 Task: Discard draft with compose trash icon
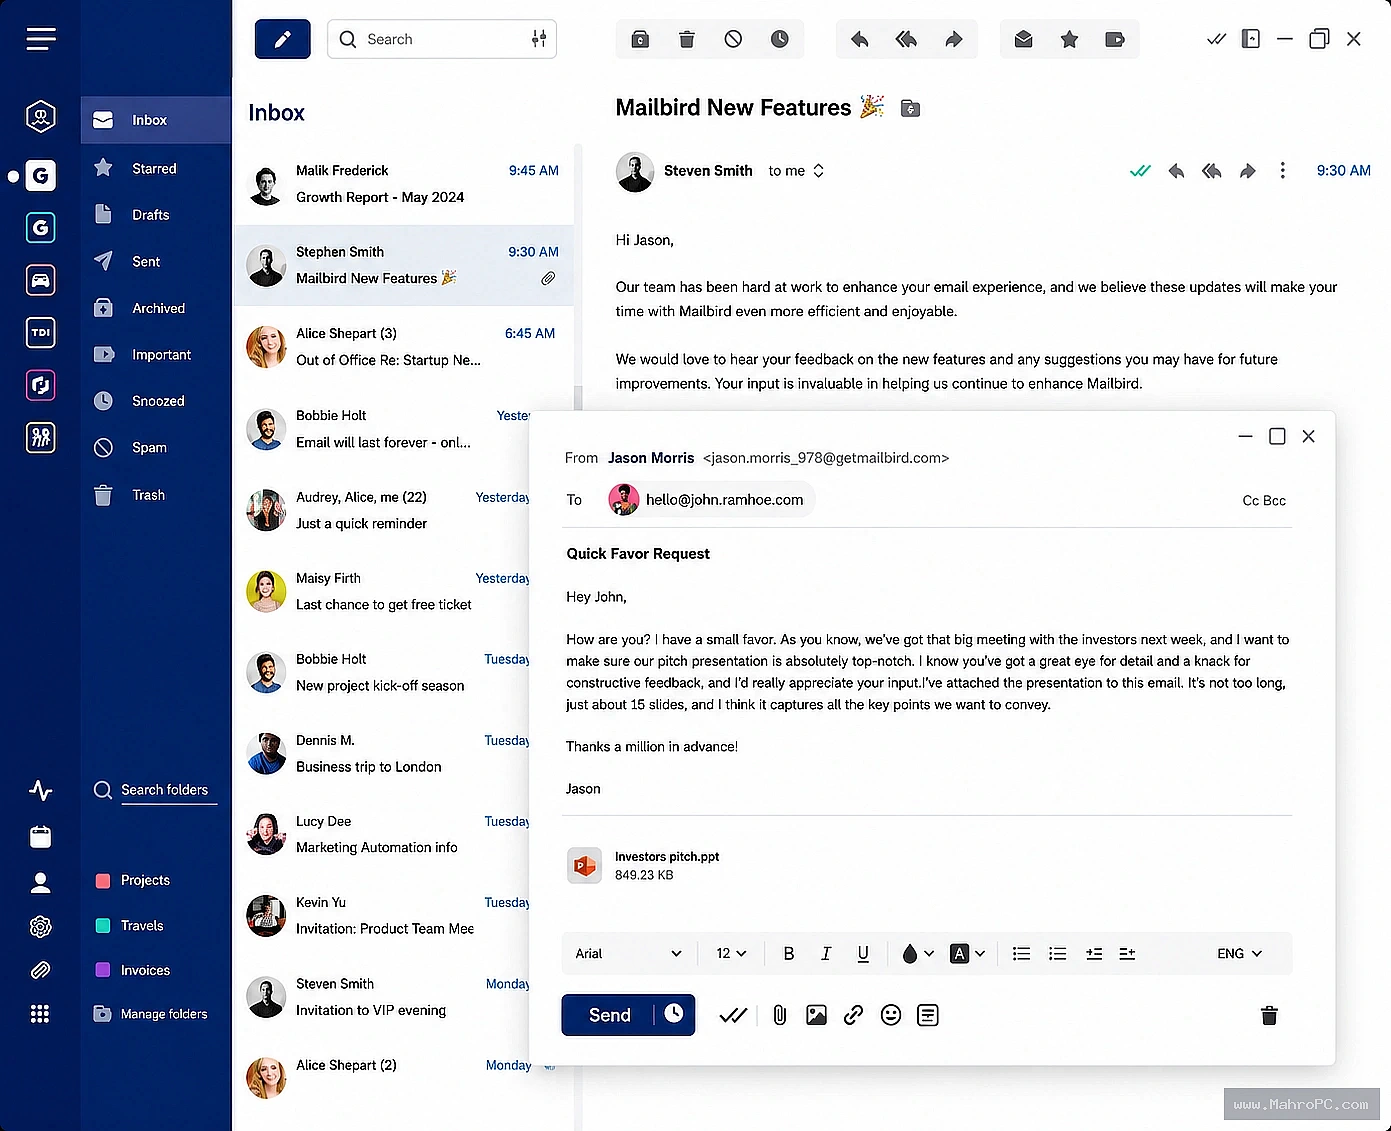click(x=1269, y=1016)
